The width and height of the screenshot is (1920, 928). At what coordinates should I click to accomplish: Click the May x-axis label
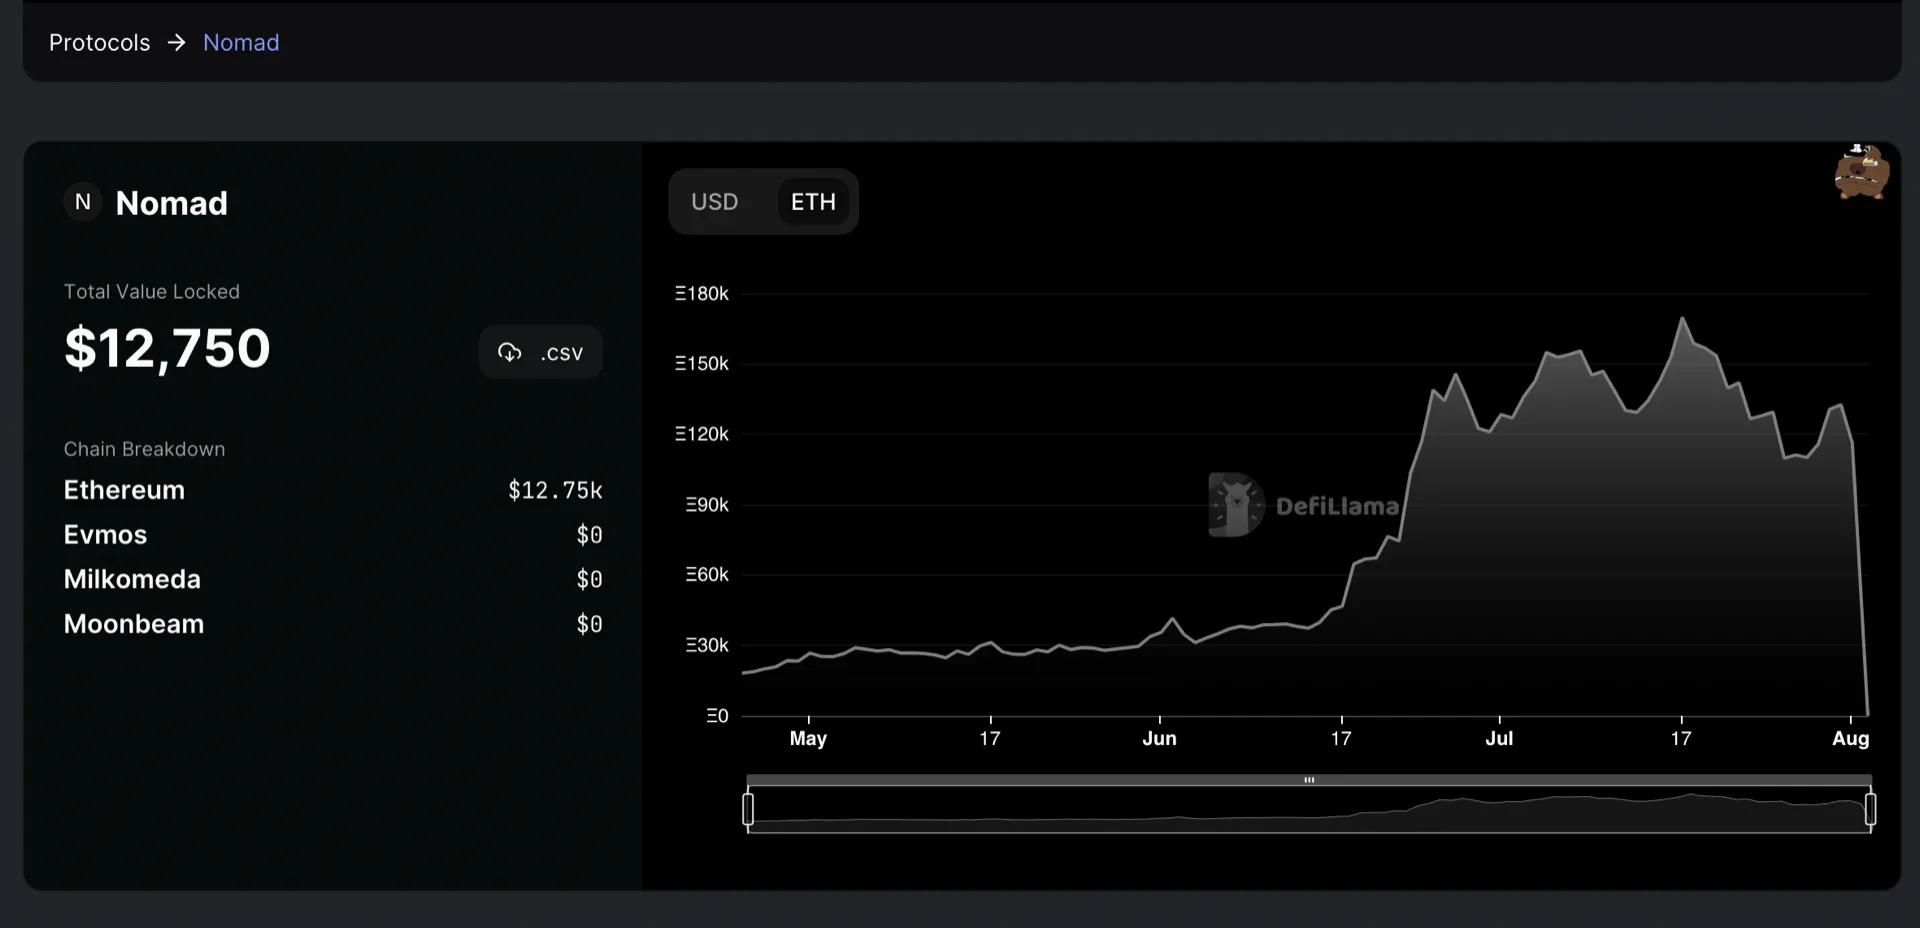coord(808,739)
